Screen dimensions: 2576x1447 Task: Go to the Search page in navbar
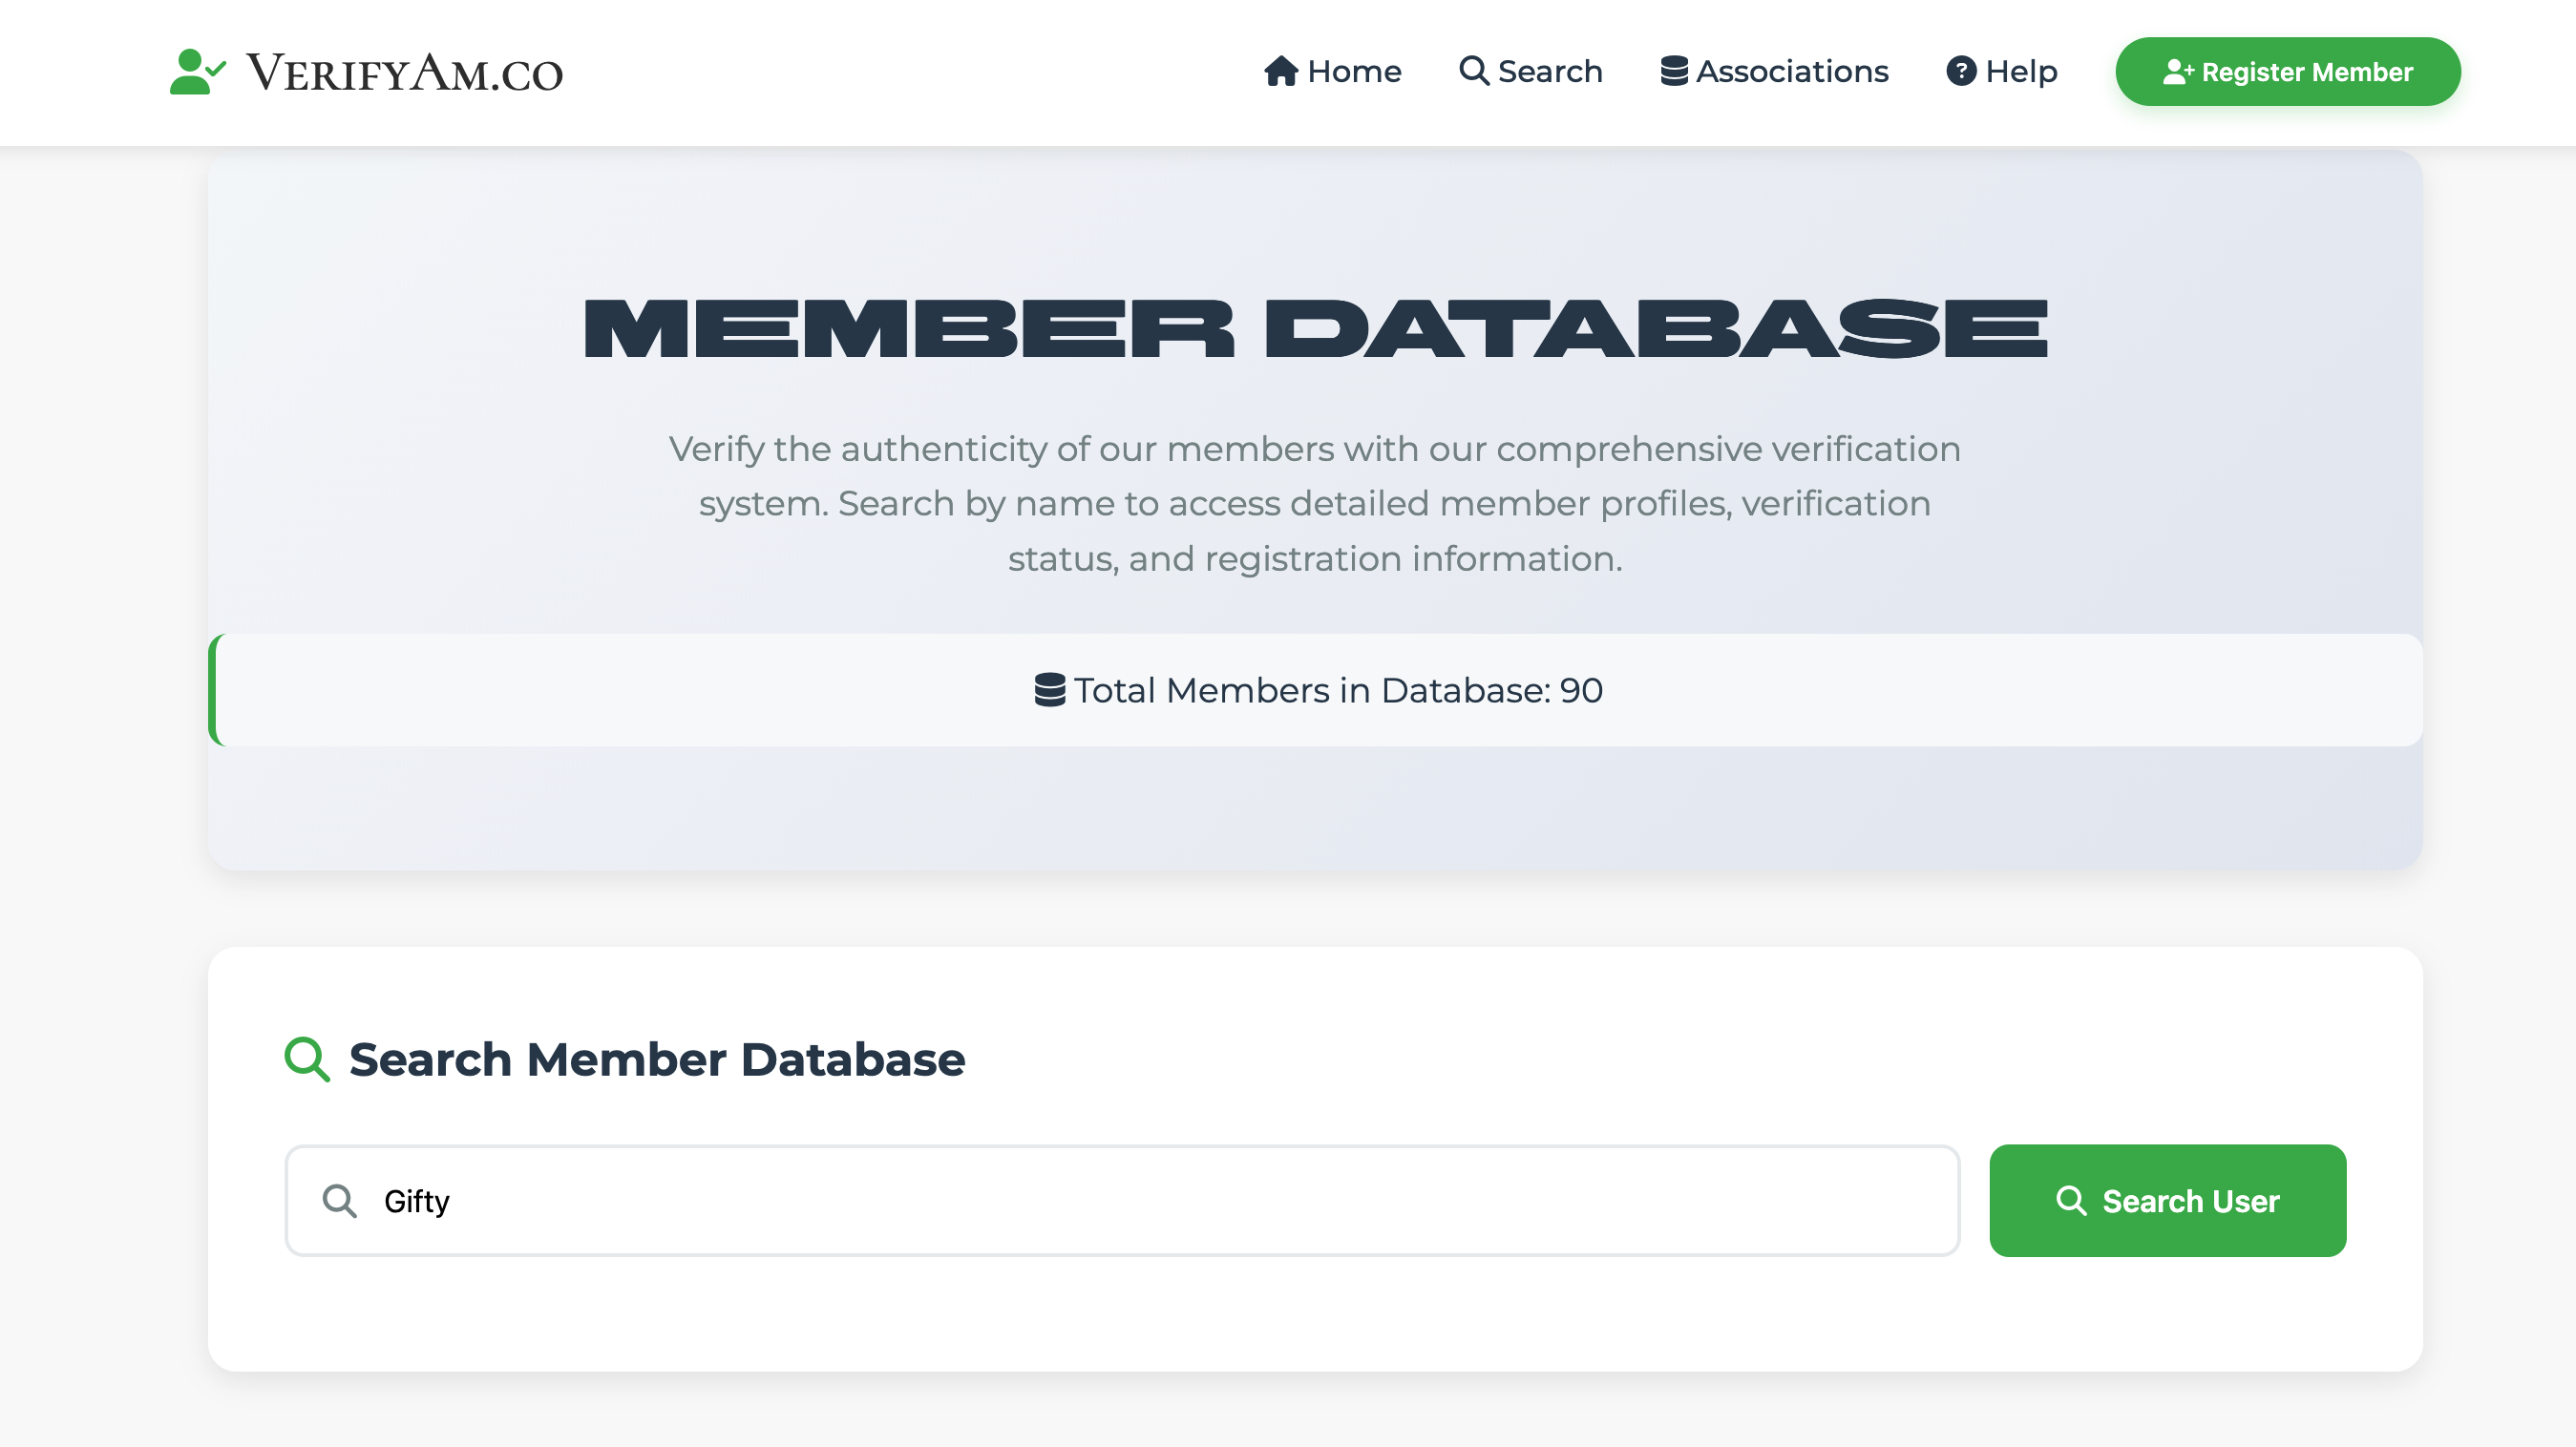(1549, 72)
